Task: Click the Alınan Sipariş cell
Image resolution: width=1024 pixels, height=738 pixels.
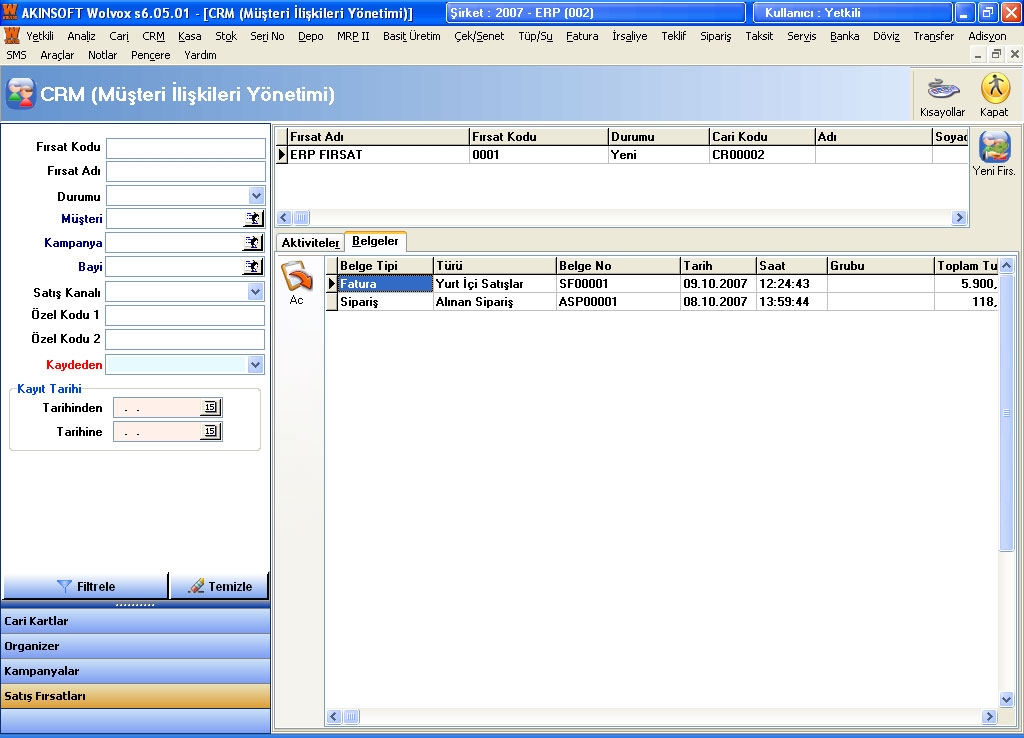Action: tap(494, 302)
